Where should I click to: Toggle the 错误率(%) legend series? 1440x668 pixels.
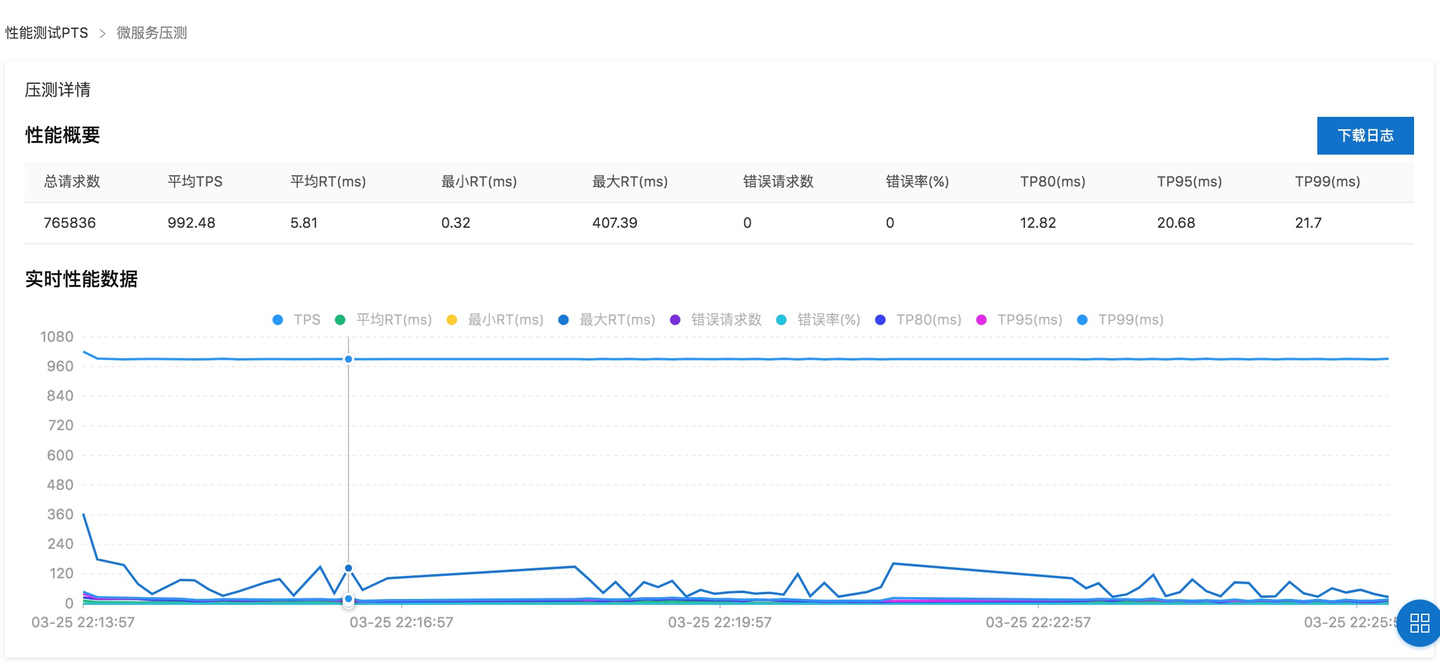[x=817, y=320]
